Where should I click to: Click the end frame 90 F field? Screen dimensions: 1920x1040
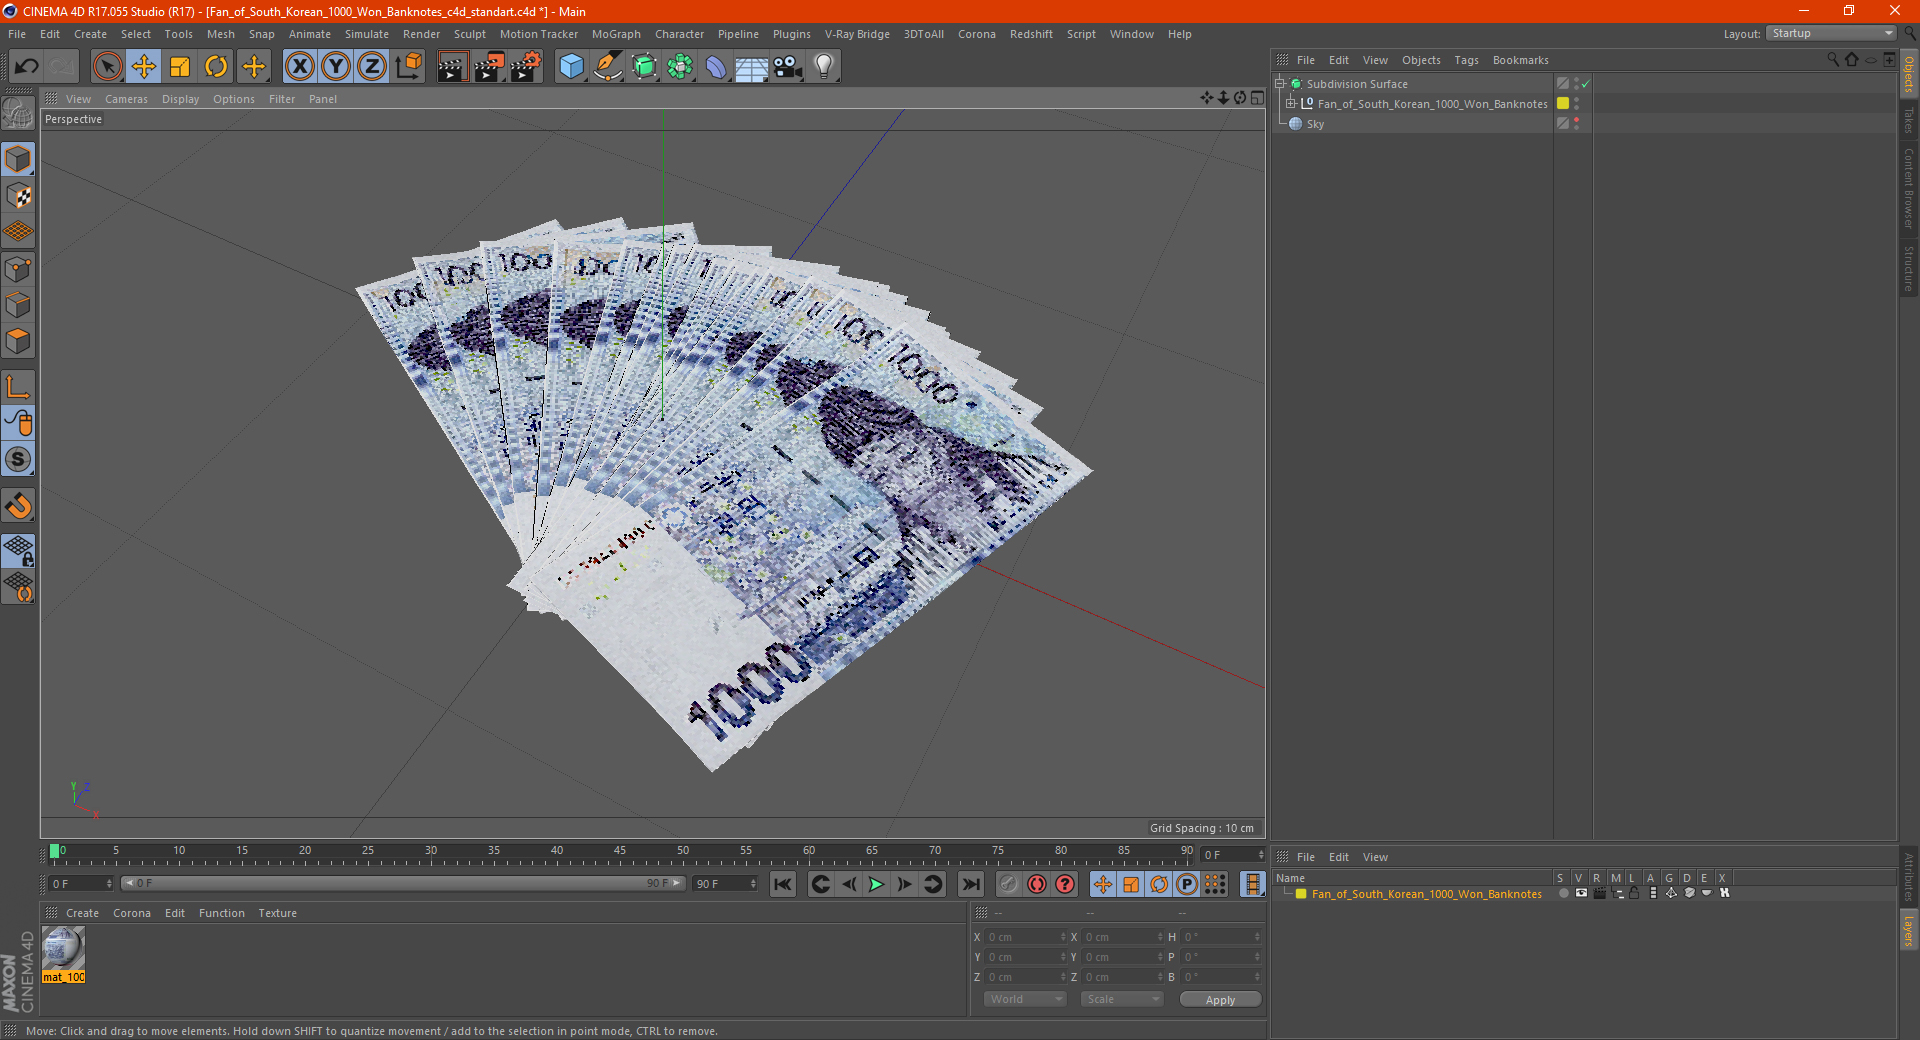tap(725, 884)
